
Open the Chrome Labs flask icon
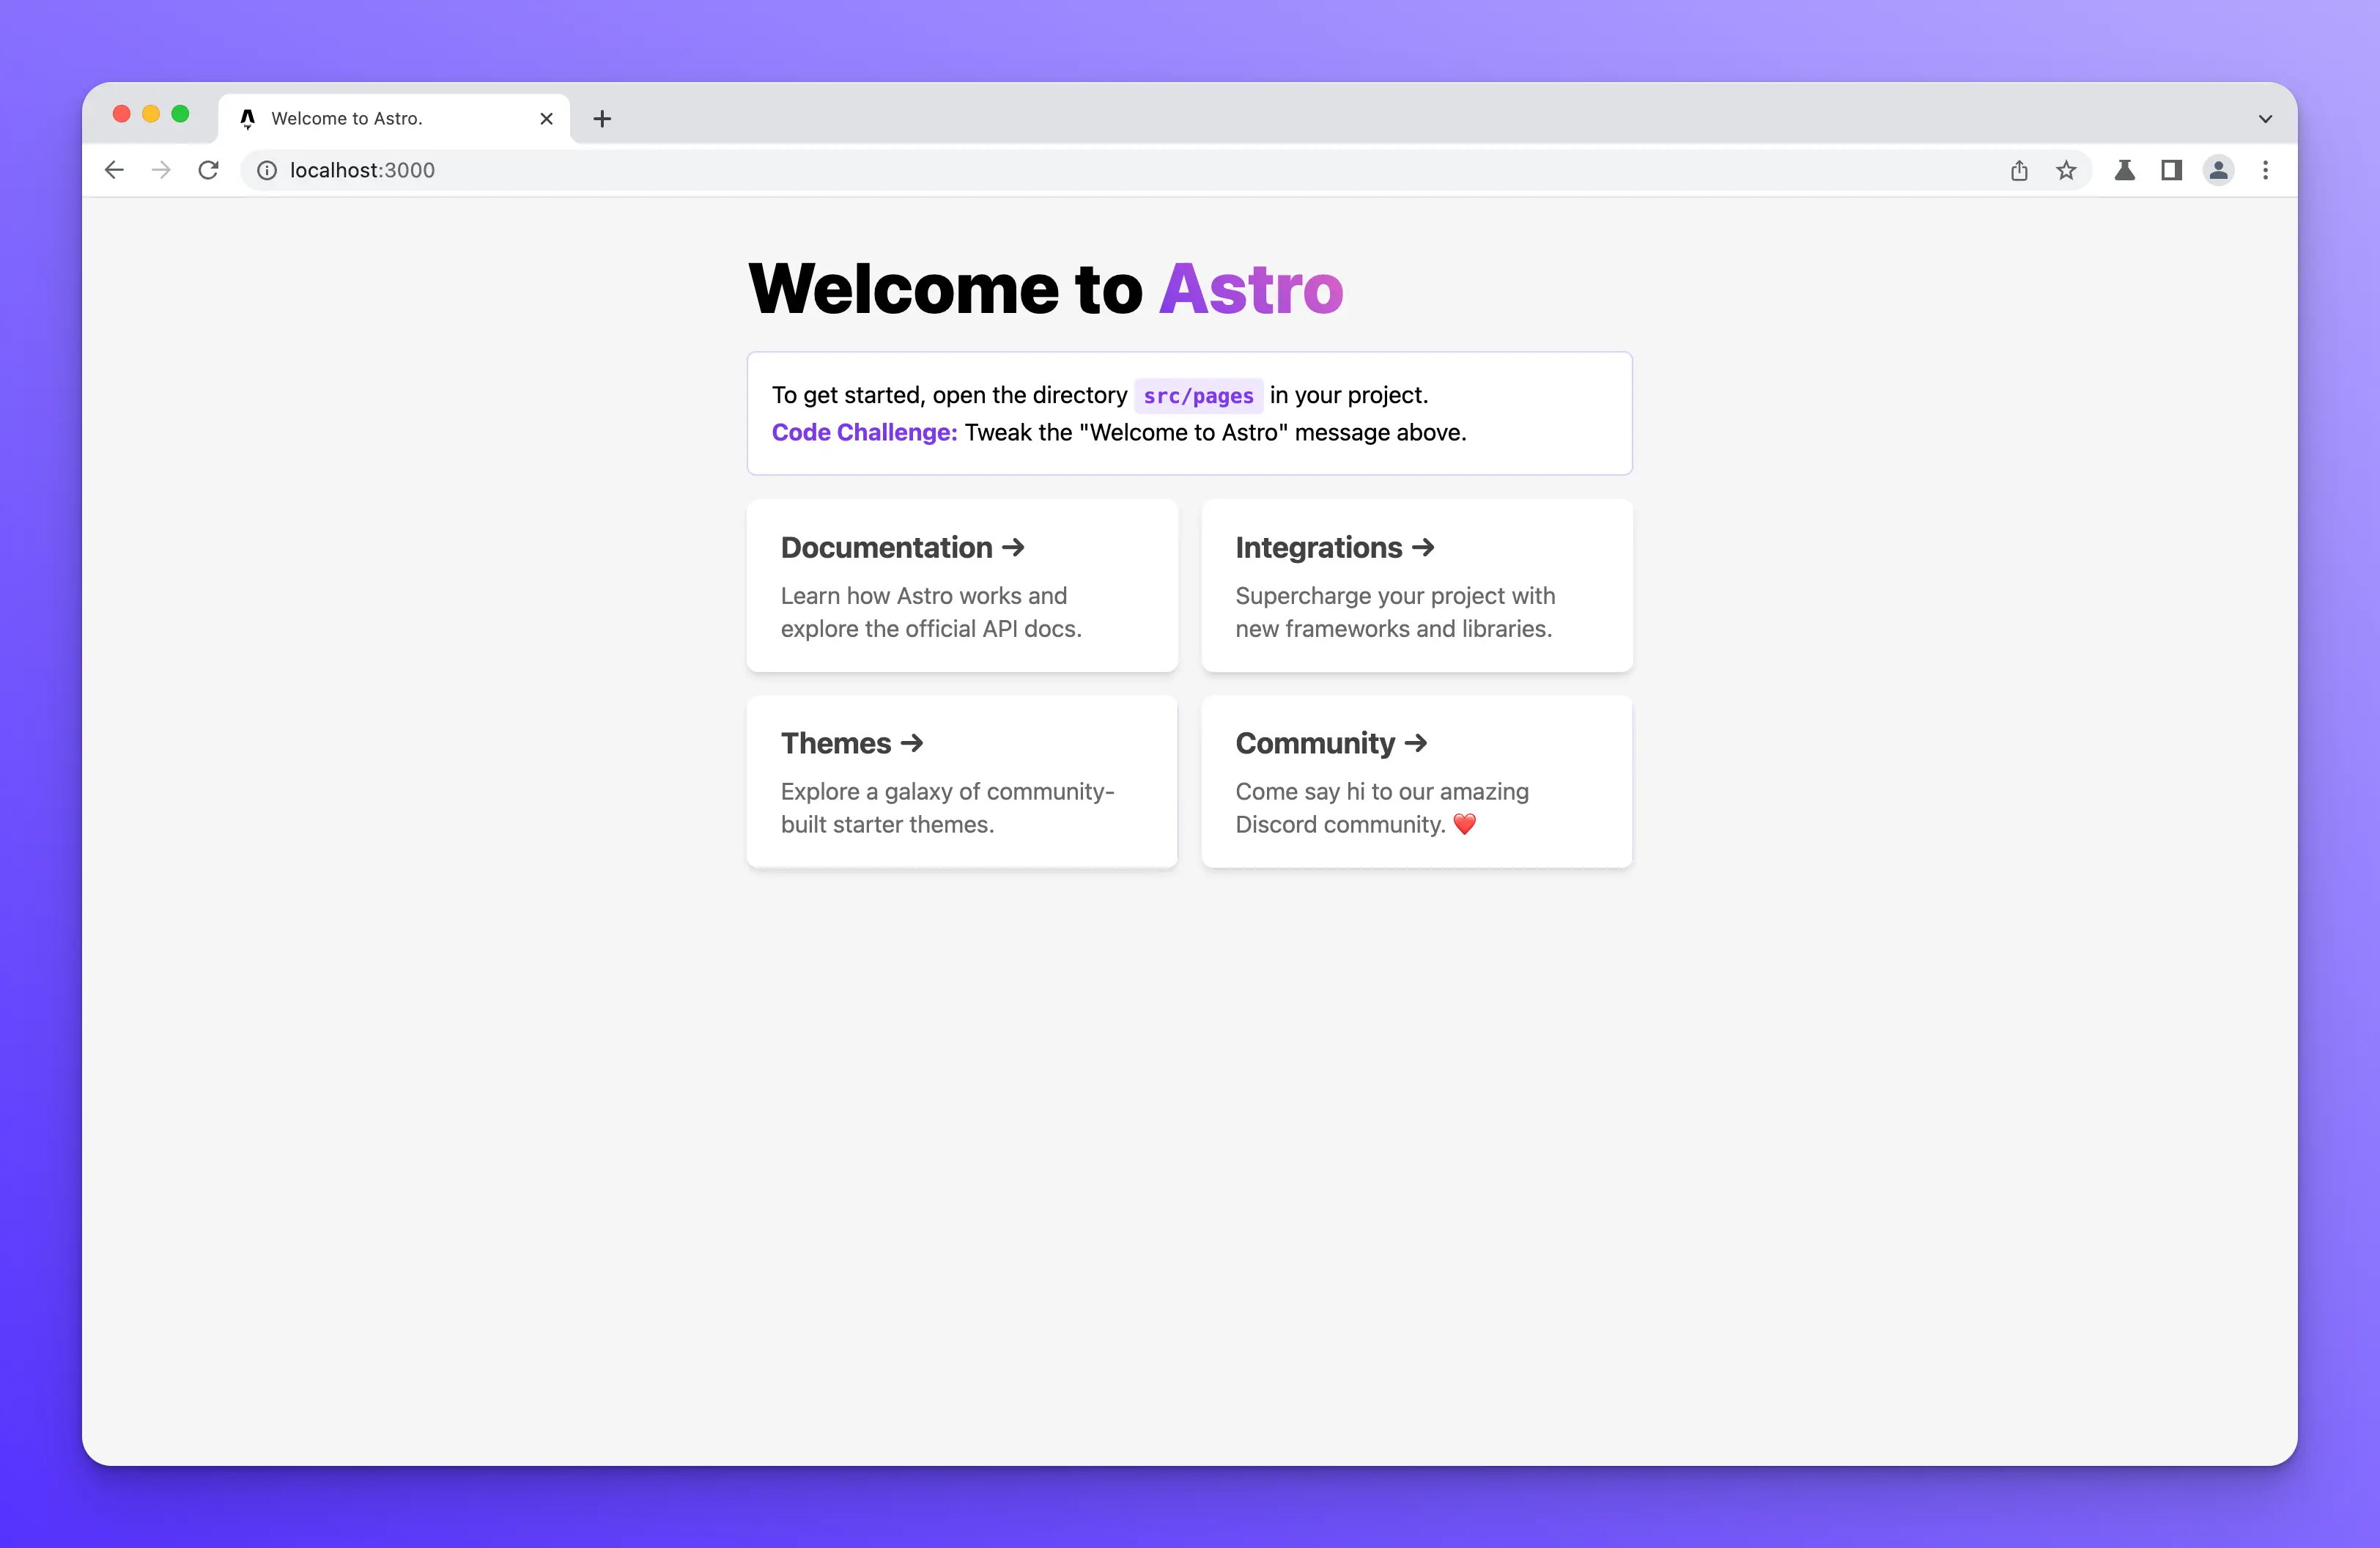click(2125, 170)
